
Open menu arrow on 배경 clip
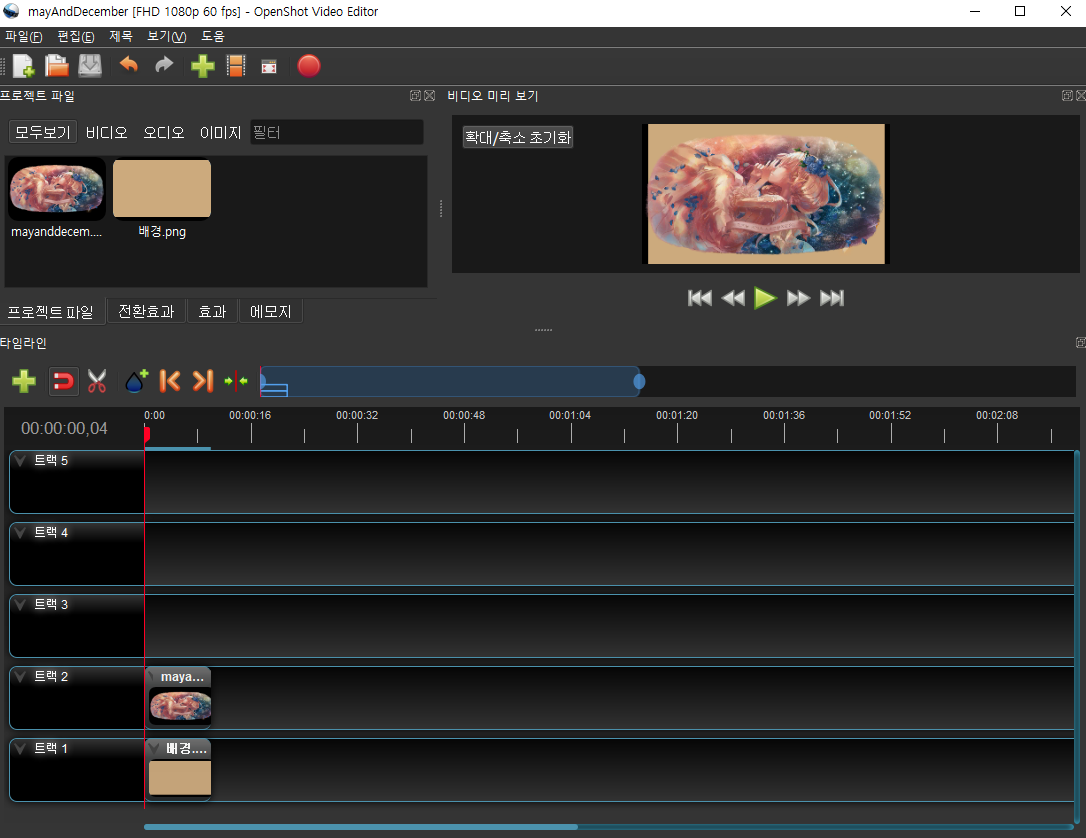[154, 749]
